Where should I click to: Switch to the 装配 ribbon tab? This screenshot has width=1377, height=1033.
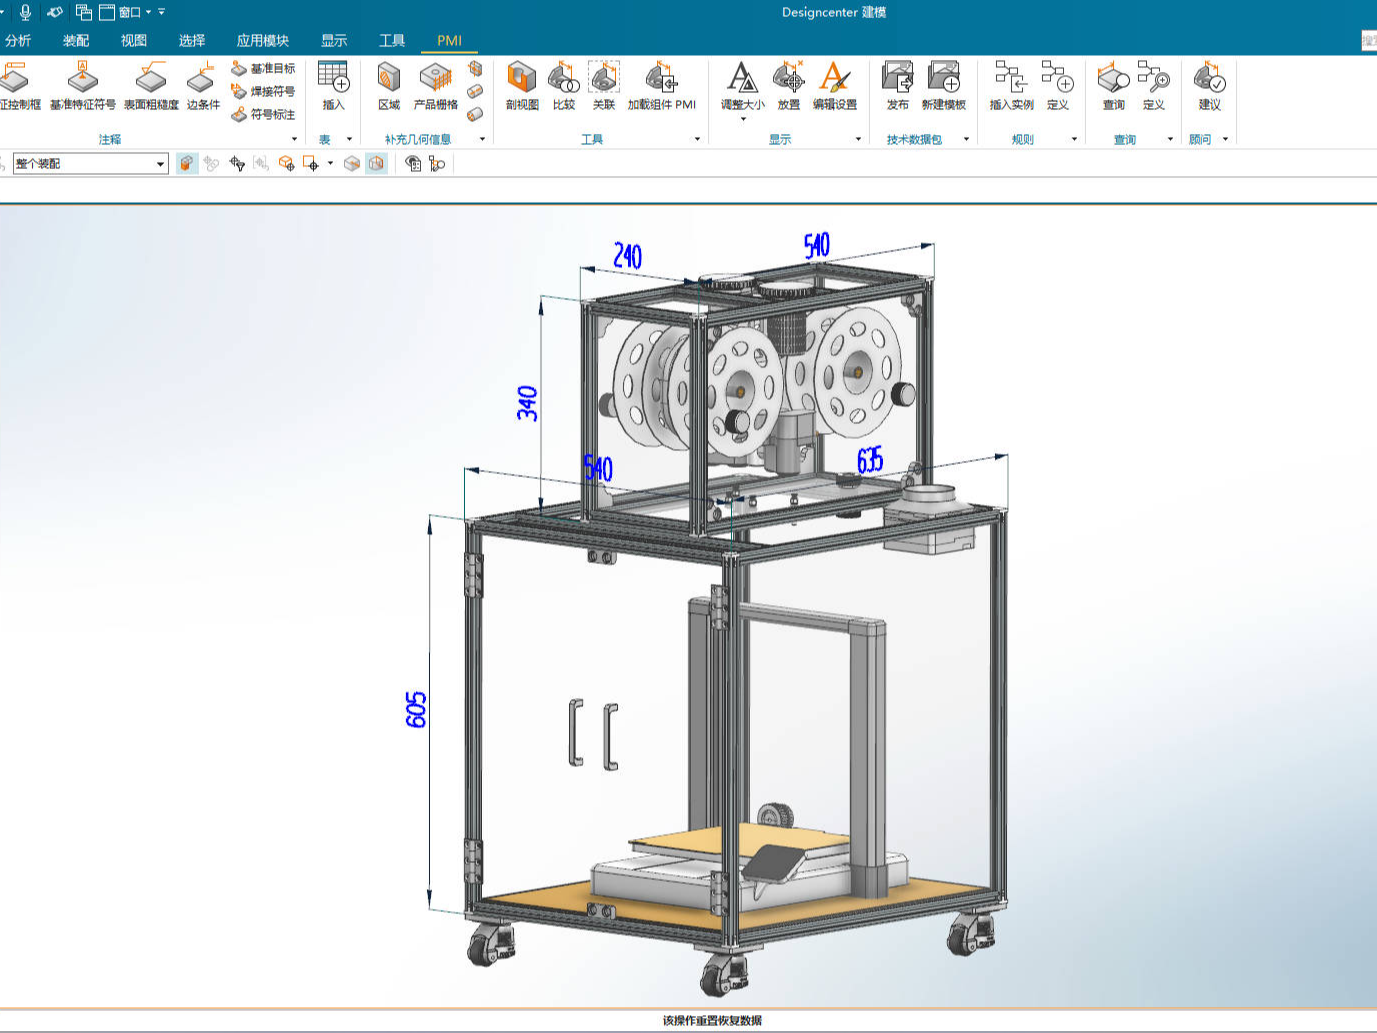coord(77,41)
